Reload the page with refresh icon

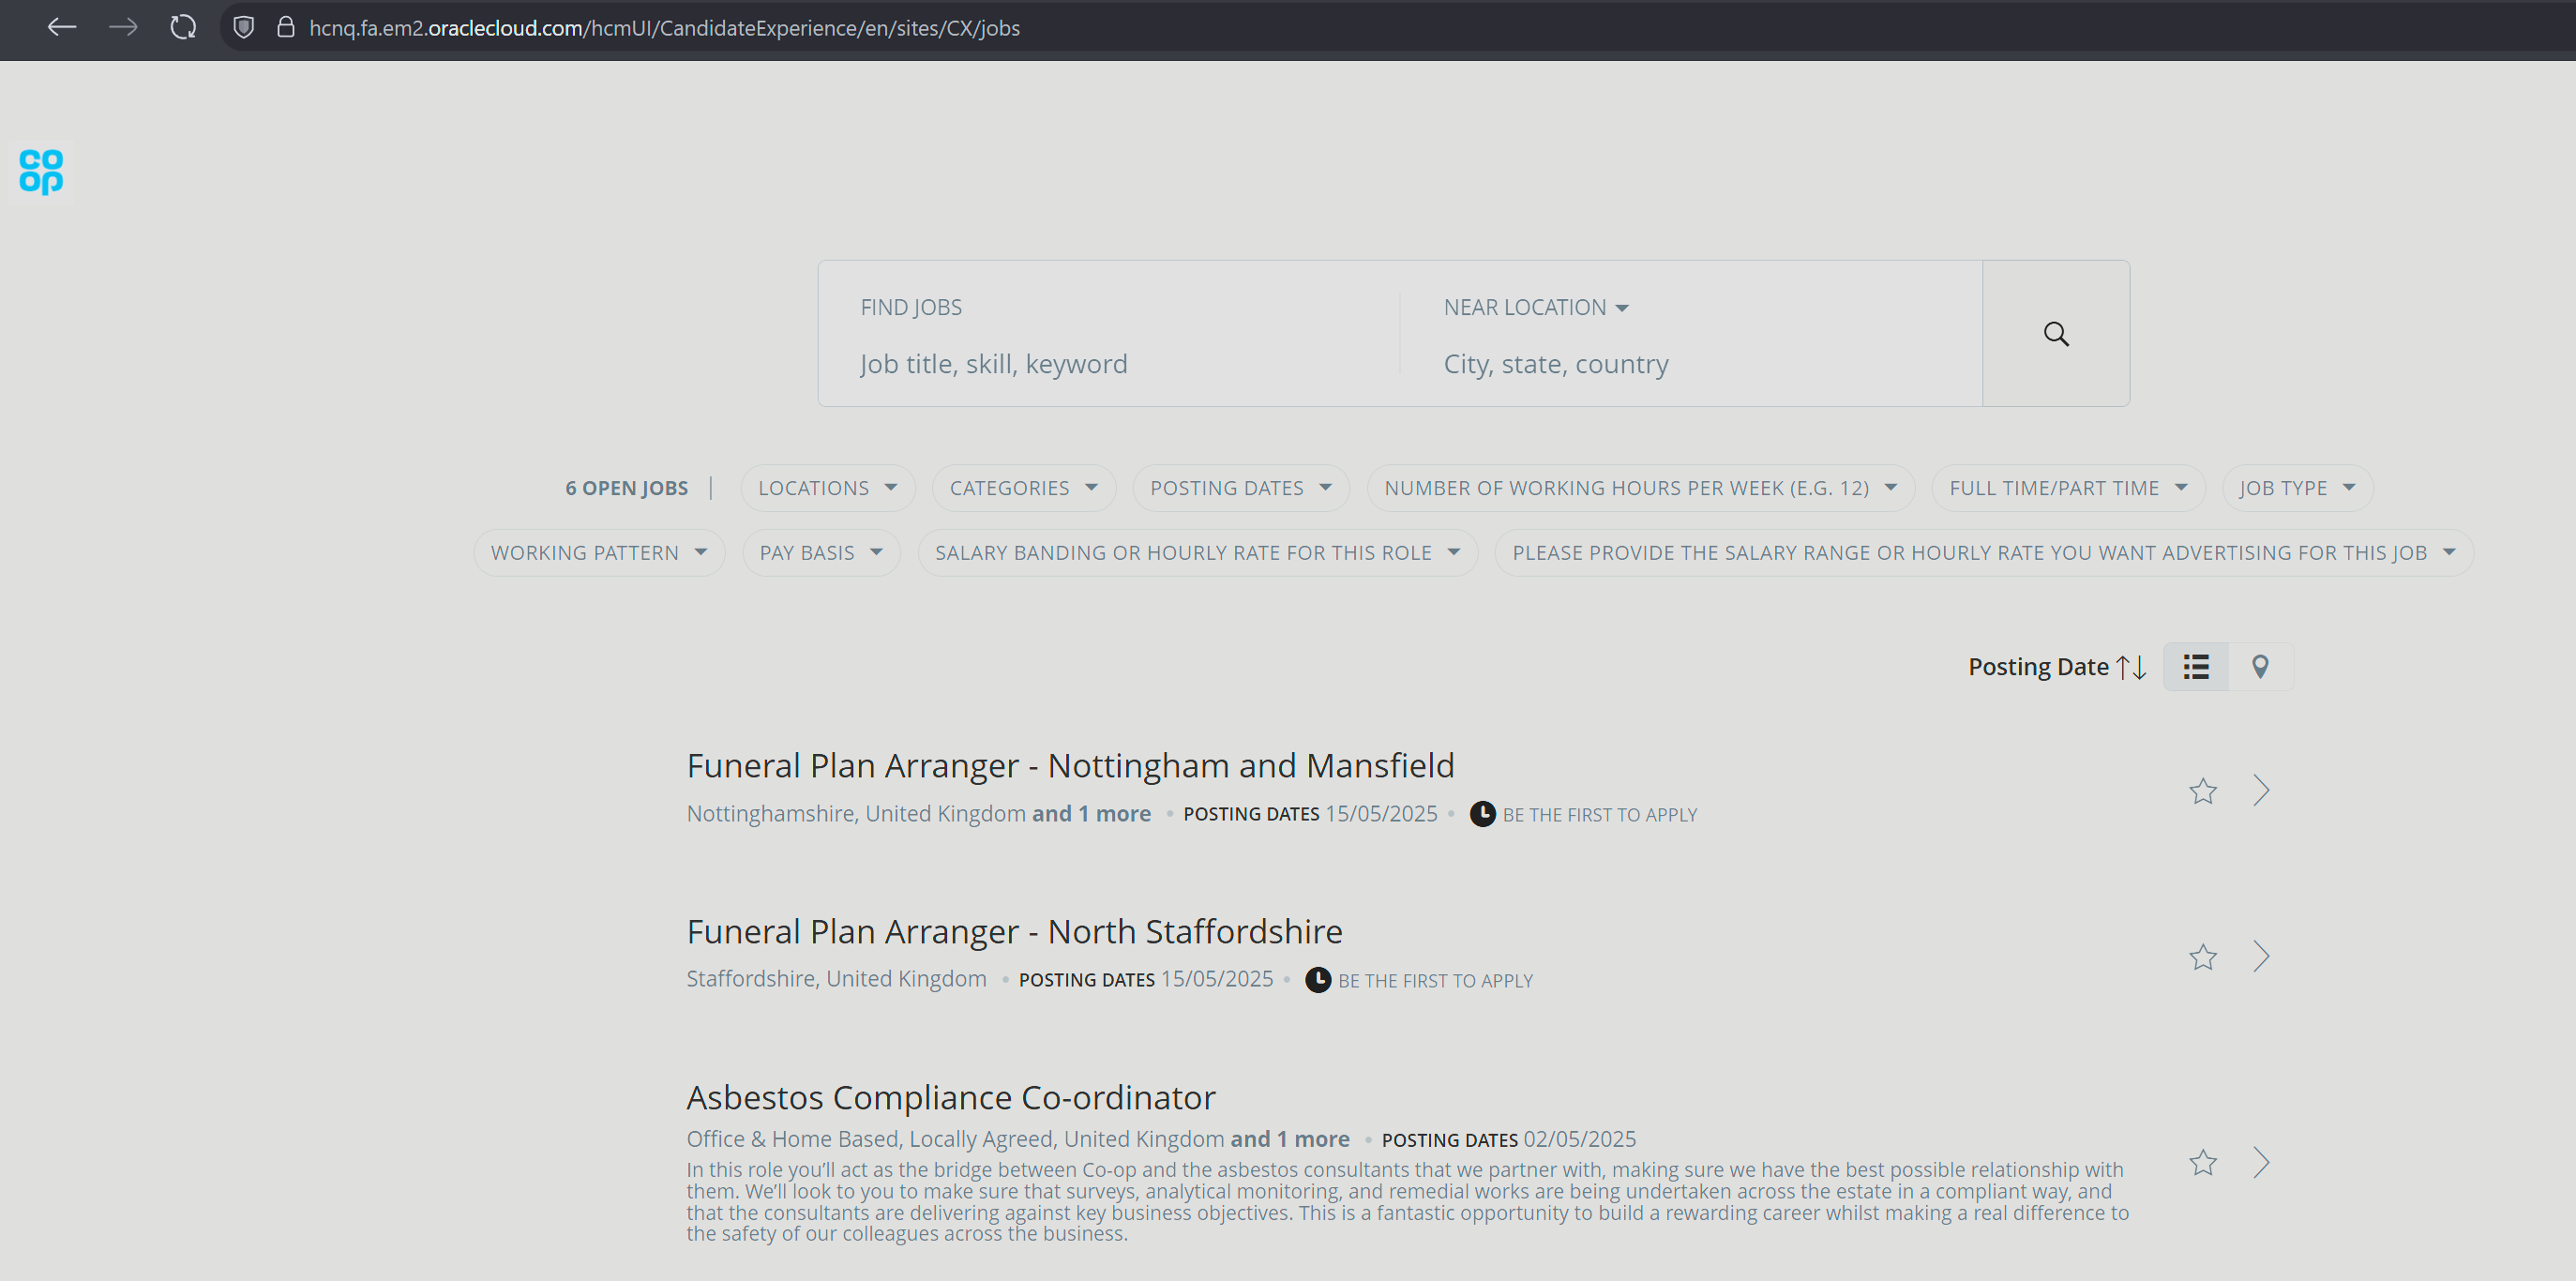[183, 27]
